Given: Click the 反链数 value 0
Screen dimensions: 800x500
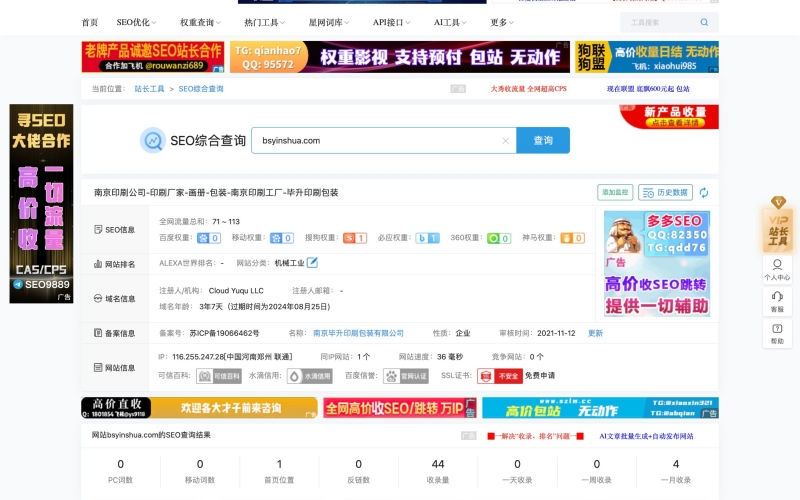Looking at the screenshot, I should tap(359, 464).
